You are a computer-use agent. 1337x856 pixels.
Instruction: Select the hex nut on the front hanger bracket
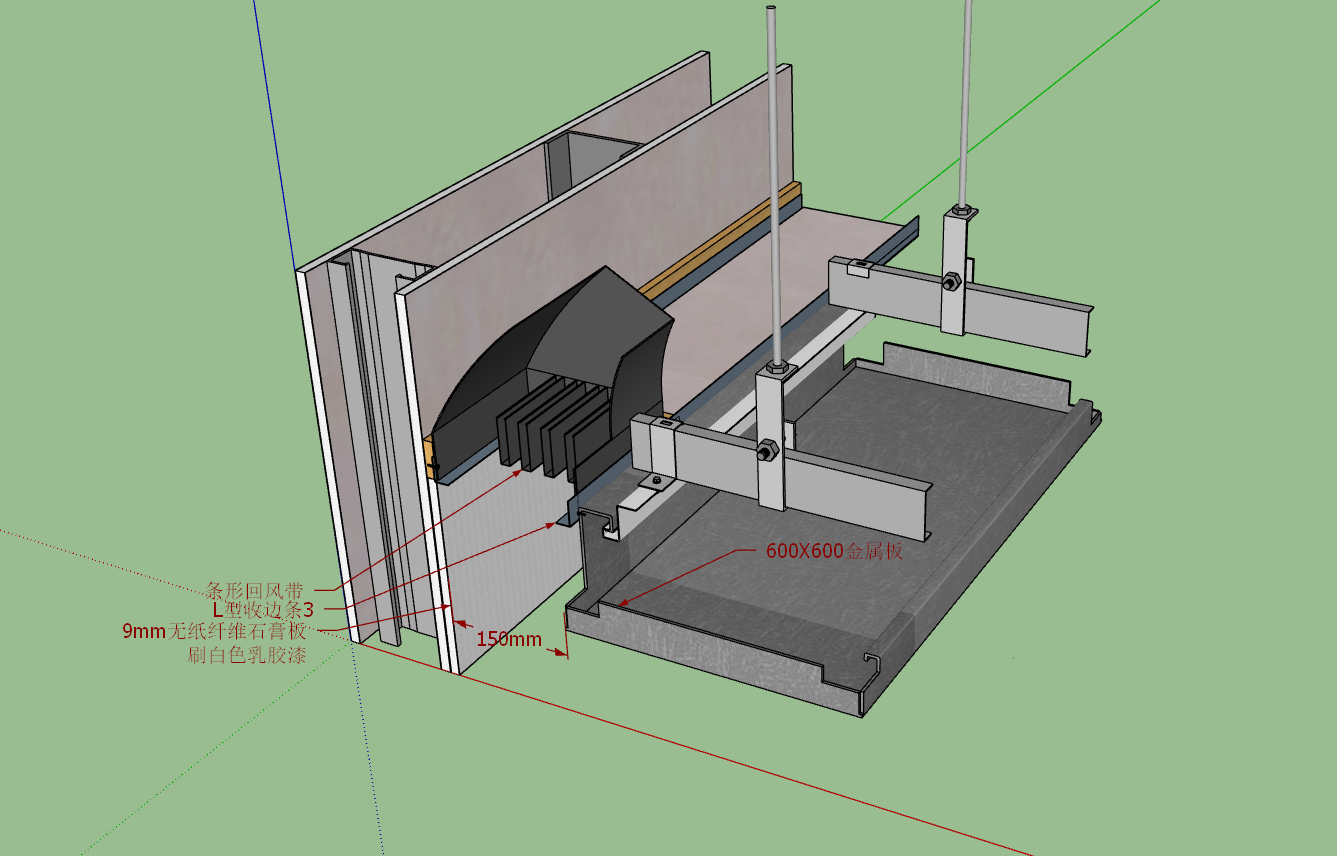tap(768, 452)
